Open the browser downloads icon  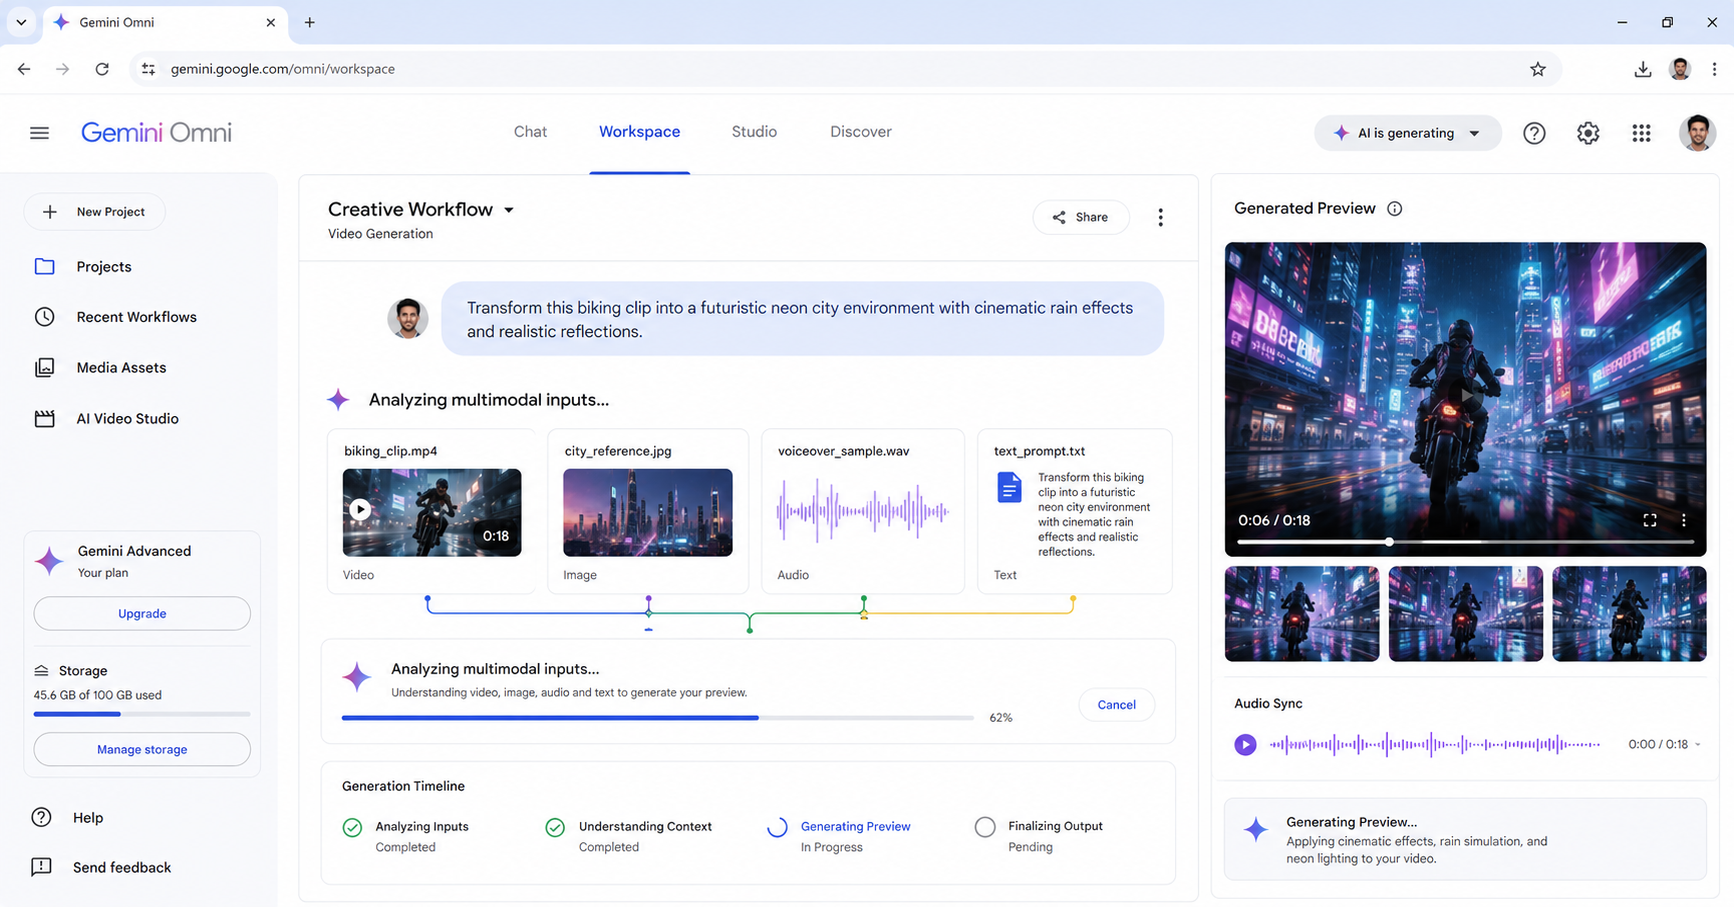point(1642,69)
